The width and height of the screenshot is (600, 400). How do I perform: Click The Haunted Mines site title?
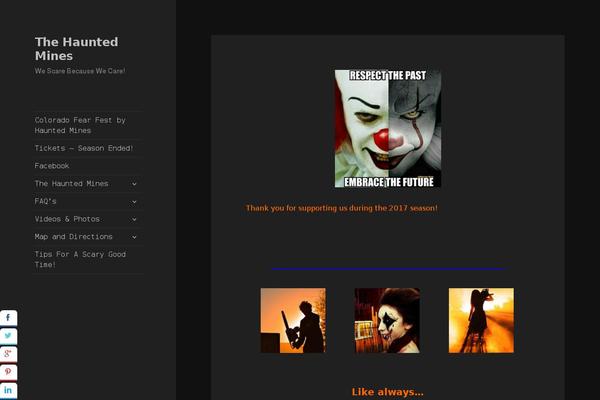point(77,49)
